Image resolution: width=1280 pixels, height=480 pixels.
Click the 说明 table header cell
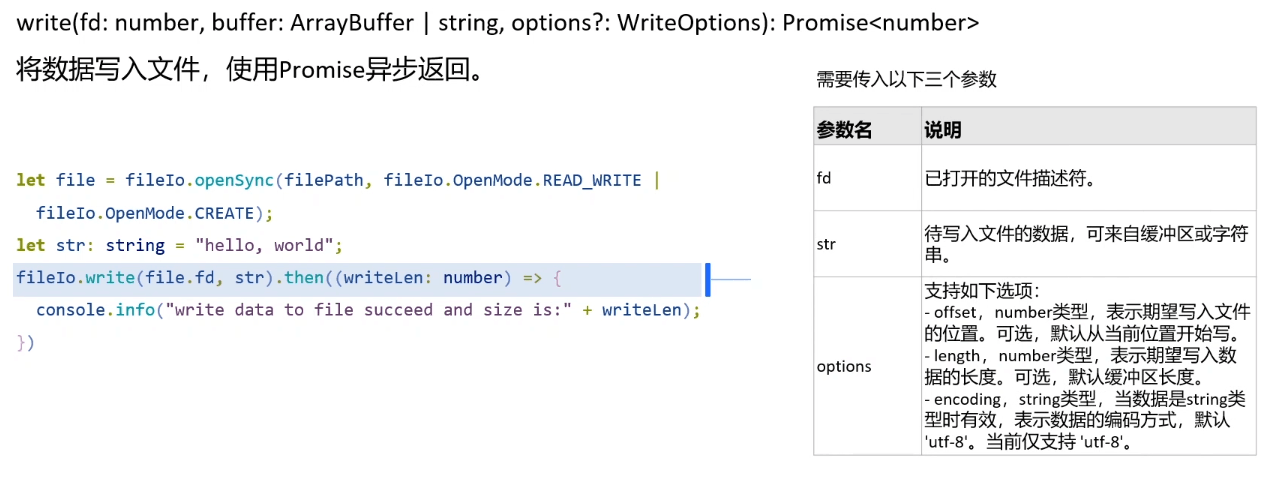click(1088, 129)
